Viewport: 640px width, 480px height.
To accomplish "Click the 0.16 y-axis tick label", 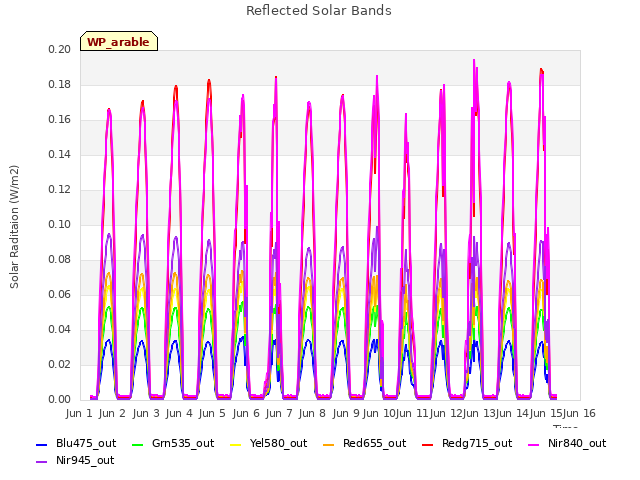I will click(60, 120).
